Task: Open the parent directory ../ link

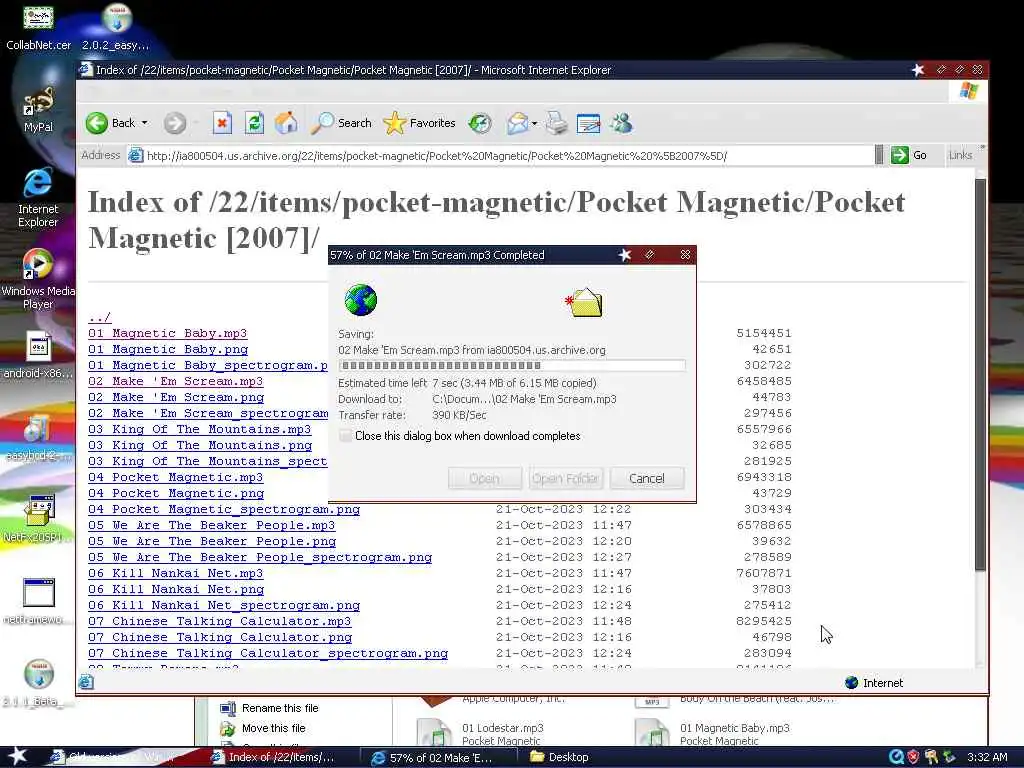Action: click(99, 317)
